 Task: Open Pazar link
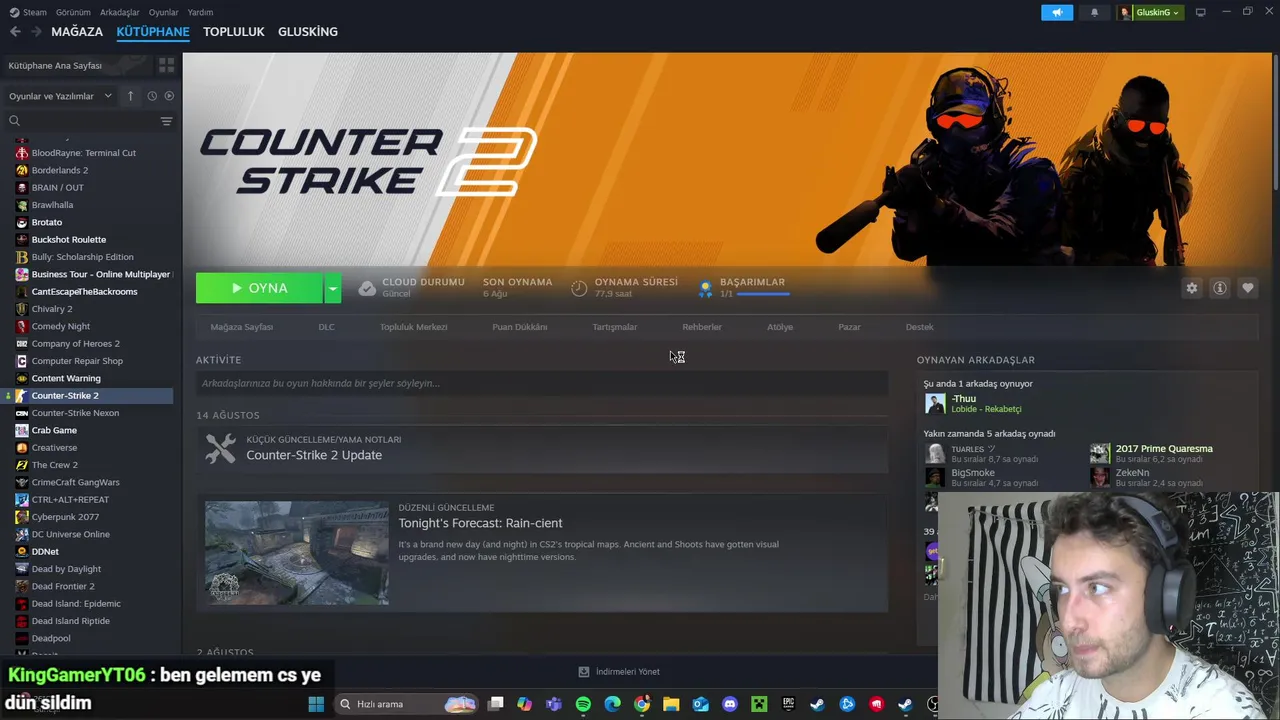[849, 327]
